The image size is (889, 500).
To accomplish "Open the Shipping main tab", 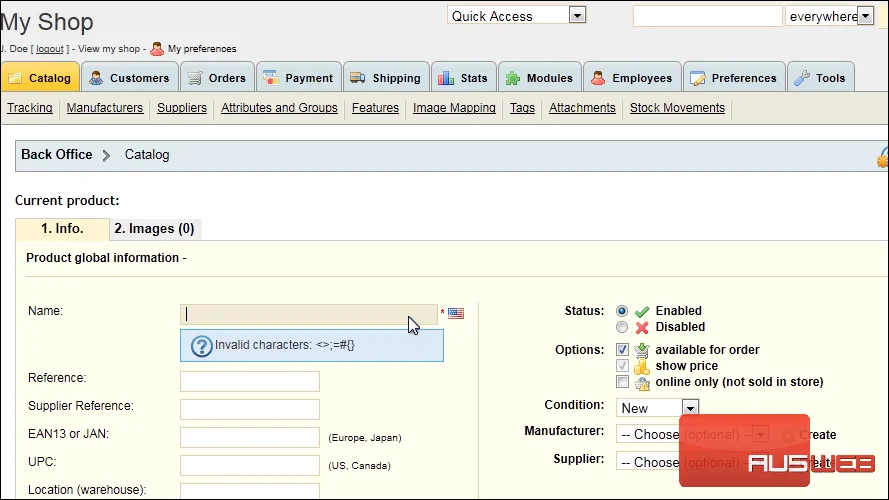I will 387,77.
